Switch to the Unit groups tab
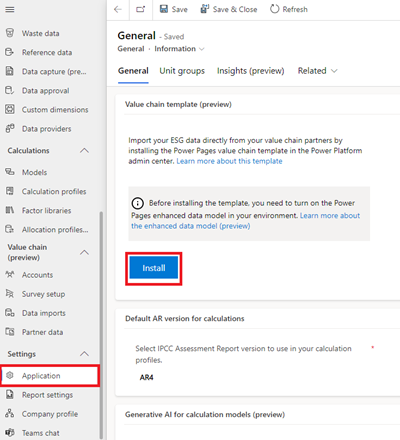Image resolution: width=400 pixels, height=440 pixels. (182, 71)
